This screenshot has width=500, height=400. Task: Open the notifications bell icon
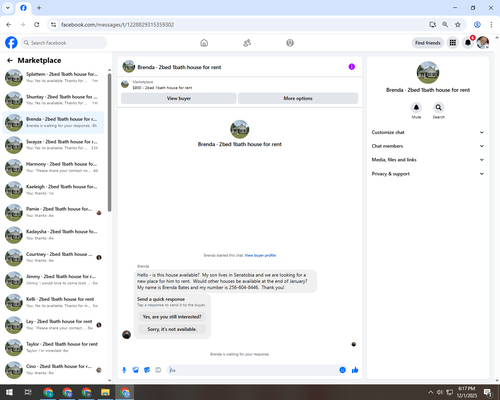(468, 43)
